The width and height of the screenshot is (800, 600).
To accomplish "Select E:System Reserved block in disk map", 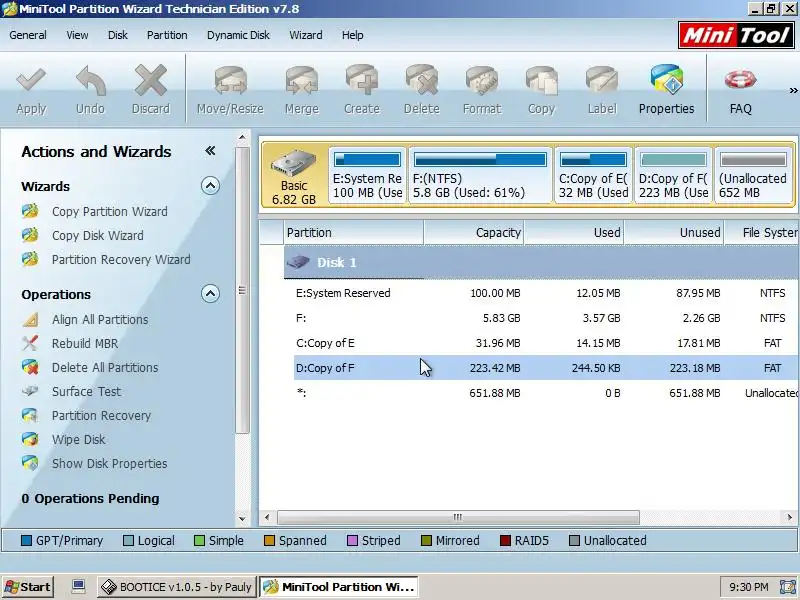I will click(x=367, y=175).
